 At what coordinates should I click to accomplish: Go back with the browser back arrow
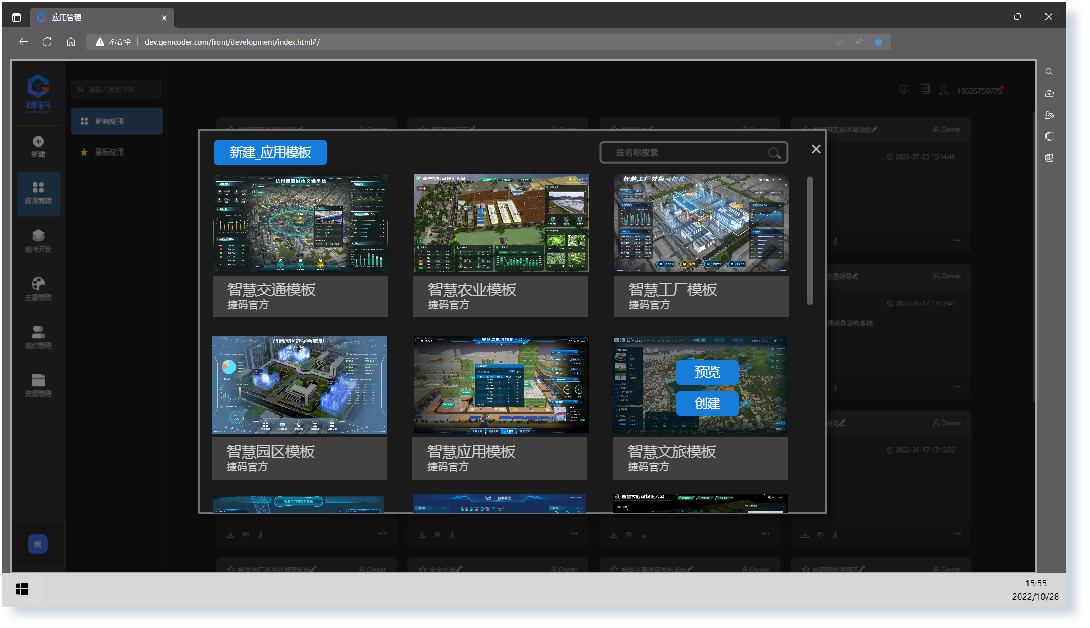click(24, 42)
